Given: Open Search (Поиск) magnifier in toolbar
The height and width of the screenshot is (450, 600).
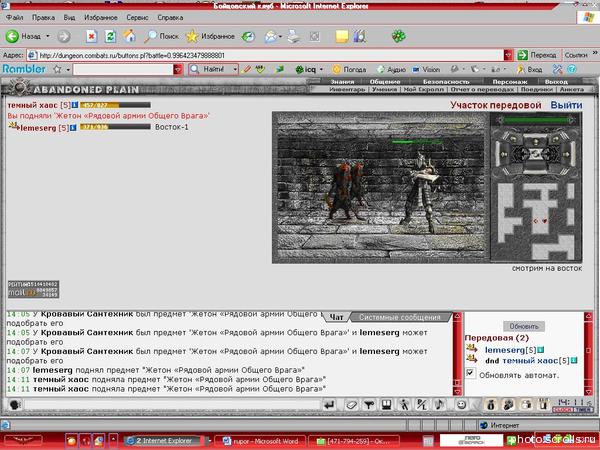Looking at the screenshot, I should pyautogui.click(x=161, y=36).
